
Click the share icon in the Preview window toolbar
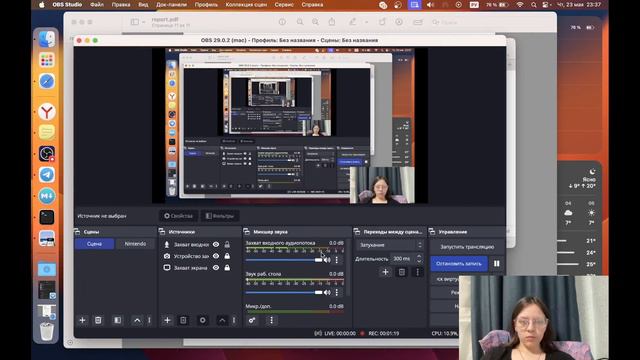pyautogui.click(x=332, y=22)
